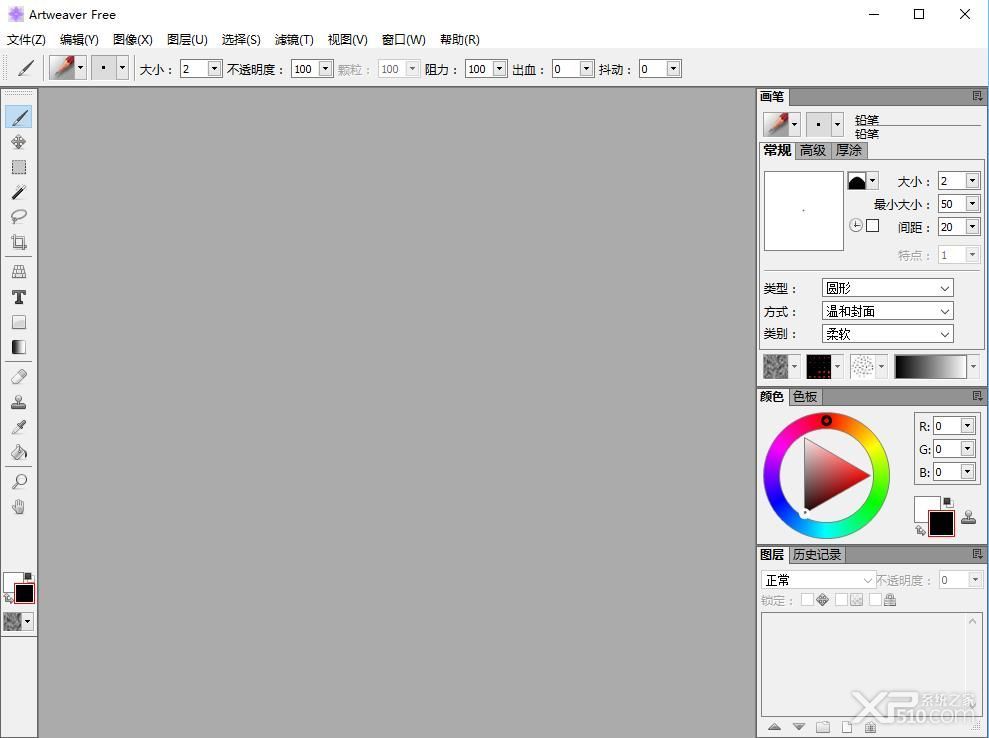Image resolution: width=989 pixels, height=738 pixels.
Task: Select the Zoom tool
Action: coord(19,481)
